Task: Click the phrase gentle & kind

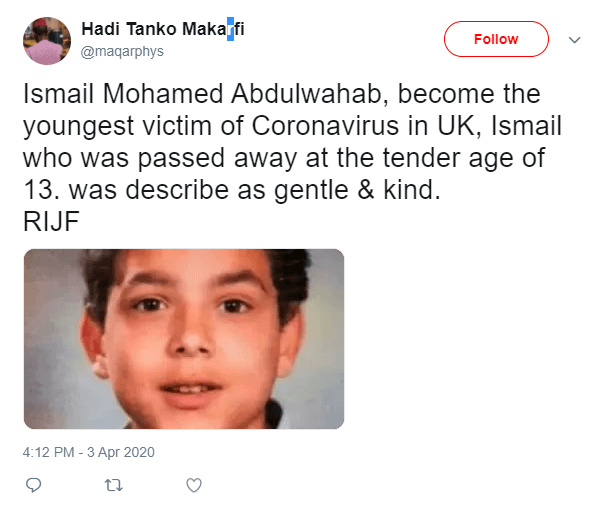Action: click(357, 190)
